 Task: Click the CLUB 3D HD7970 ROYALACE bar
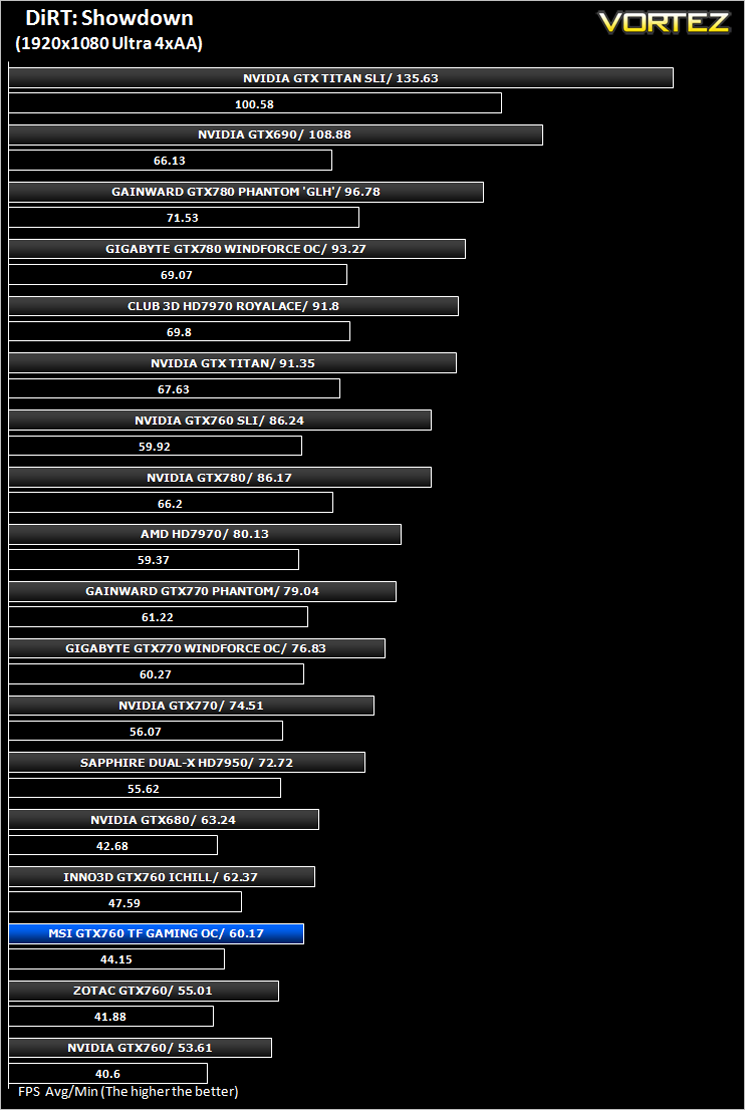tap(233, 307)
